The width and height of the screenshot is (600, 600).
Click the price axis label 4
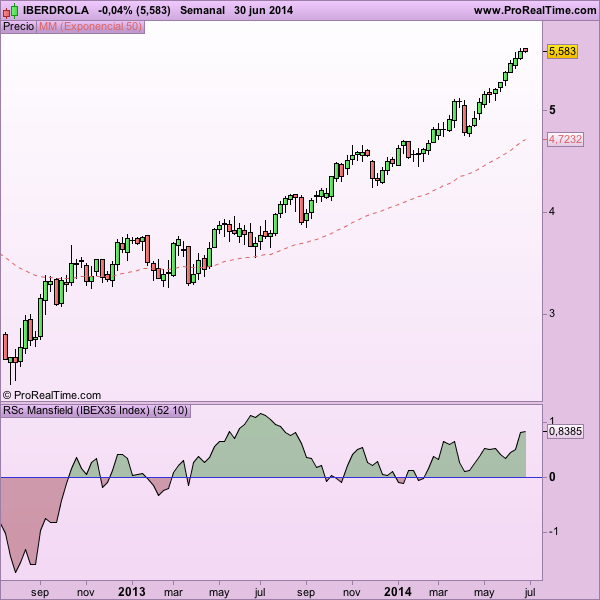click(552, 211)
